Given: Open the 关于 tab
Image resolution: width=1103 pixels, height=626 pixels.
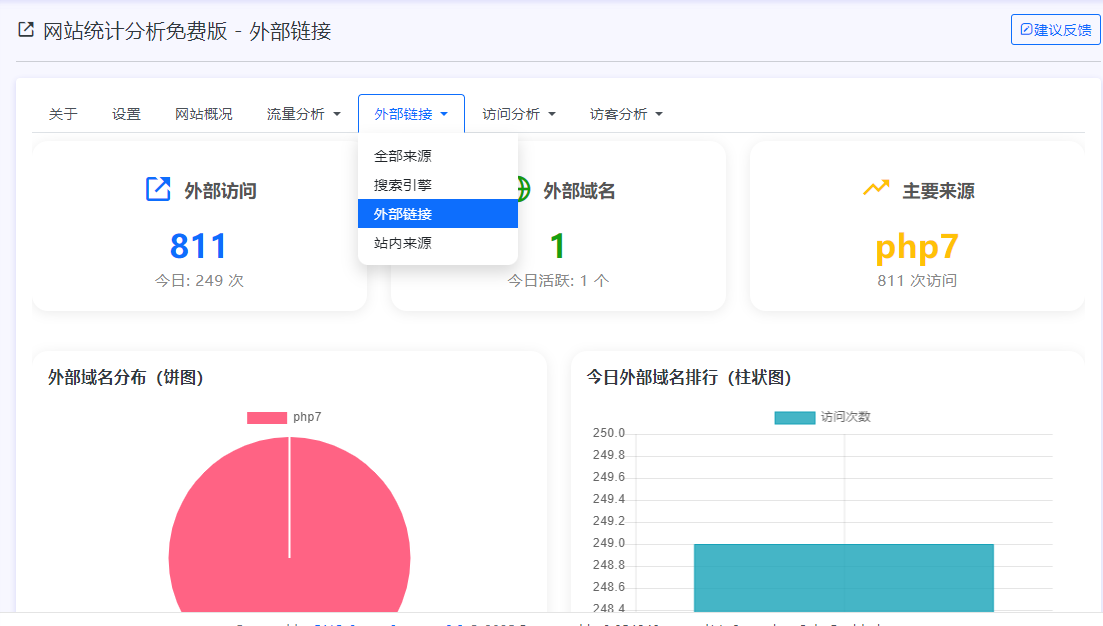Looking at the screenshot, I should point(63,114).
